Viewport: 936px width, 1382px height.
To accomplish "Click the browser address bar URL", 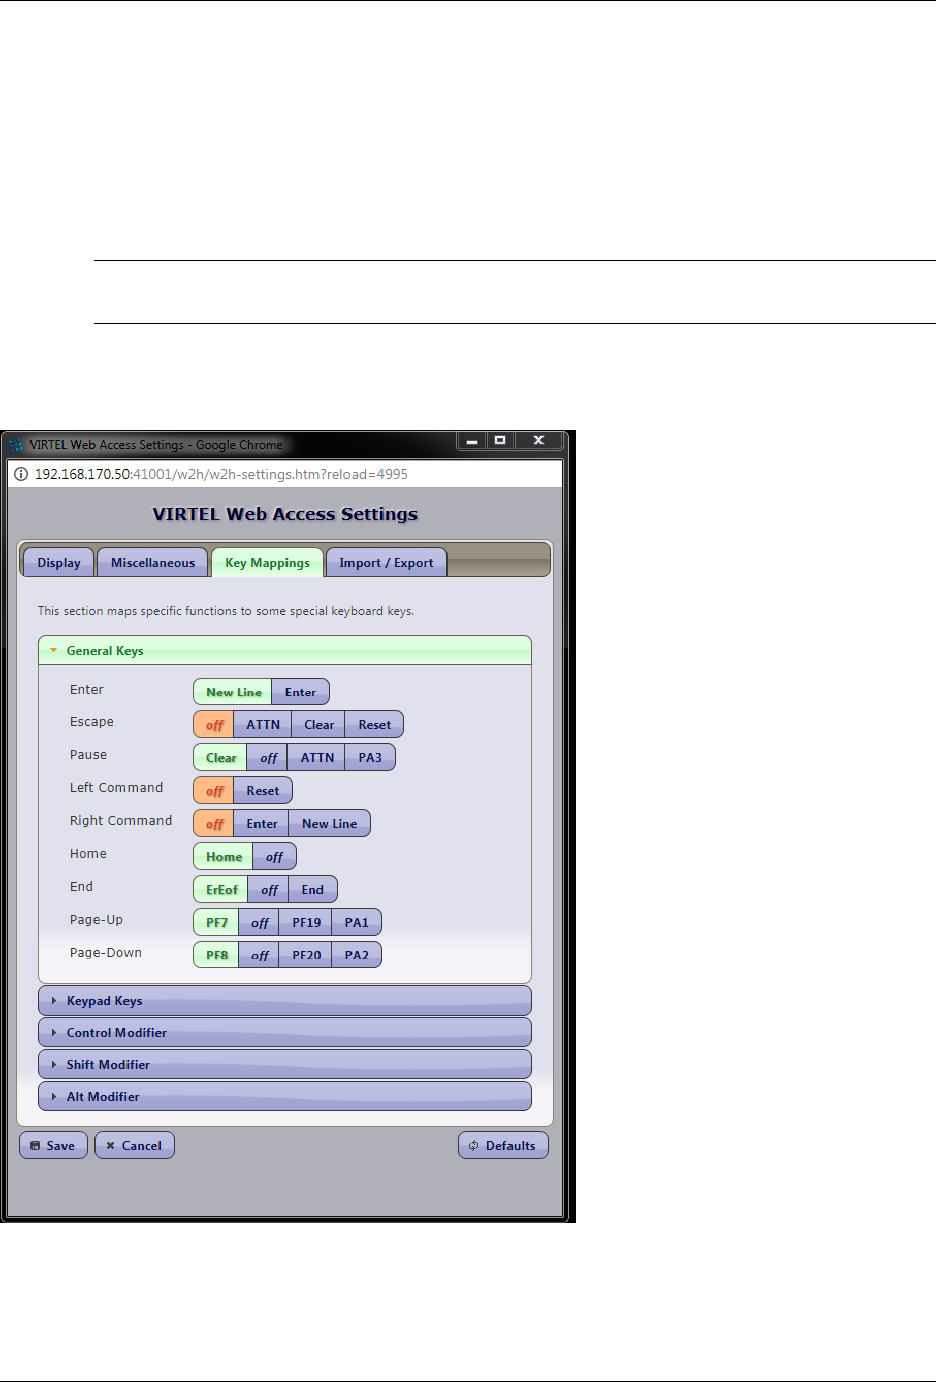I will pos(221,474).
